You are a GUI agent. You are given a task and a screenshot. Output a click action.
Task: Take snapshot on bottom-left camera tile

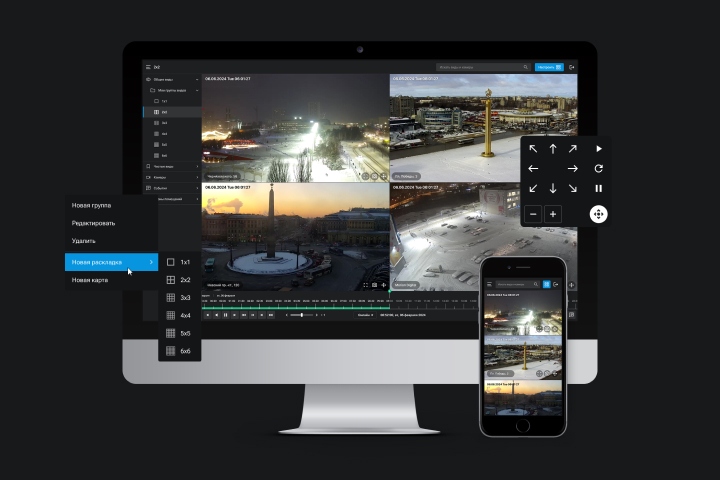(375, 285)
